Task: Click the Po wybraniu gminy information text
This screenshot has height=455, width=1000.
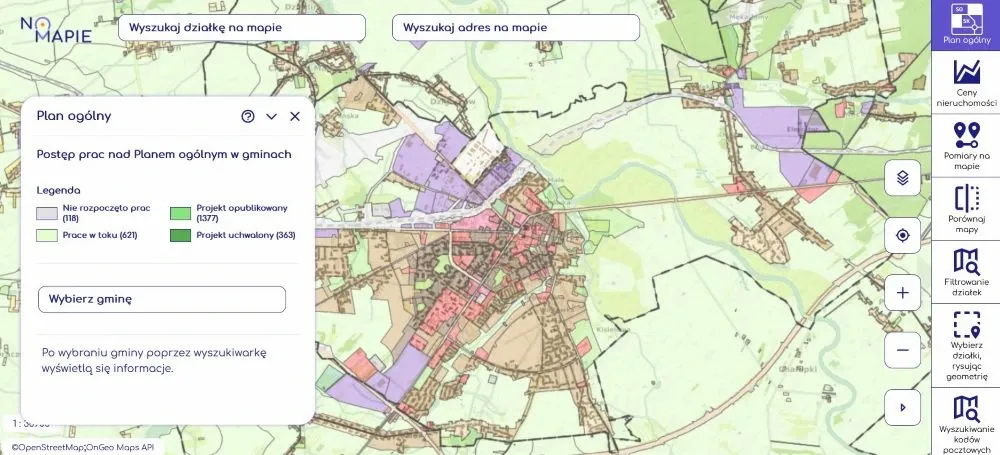Action: point(154,361)
